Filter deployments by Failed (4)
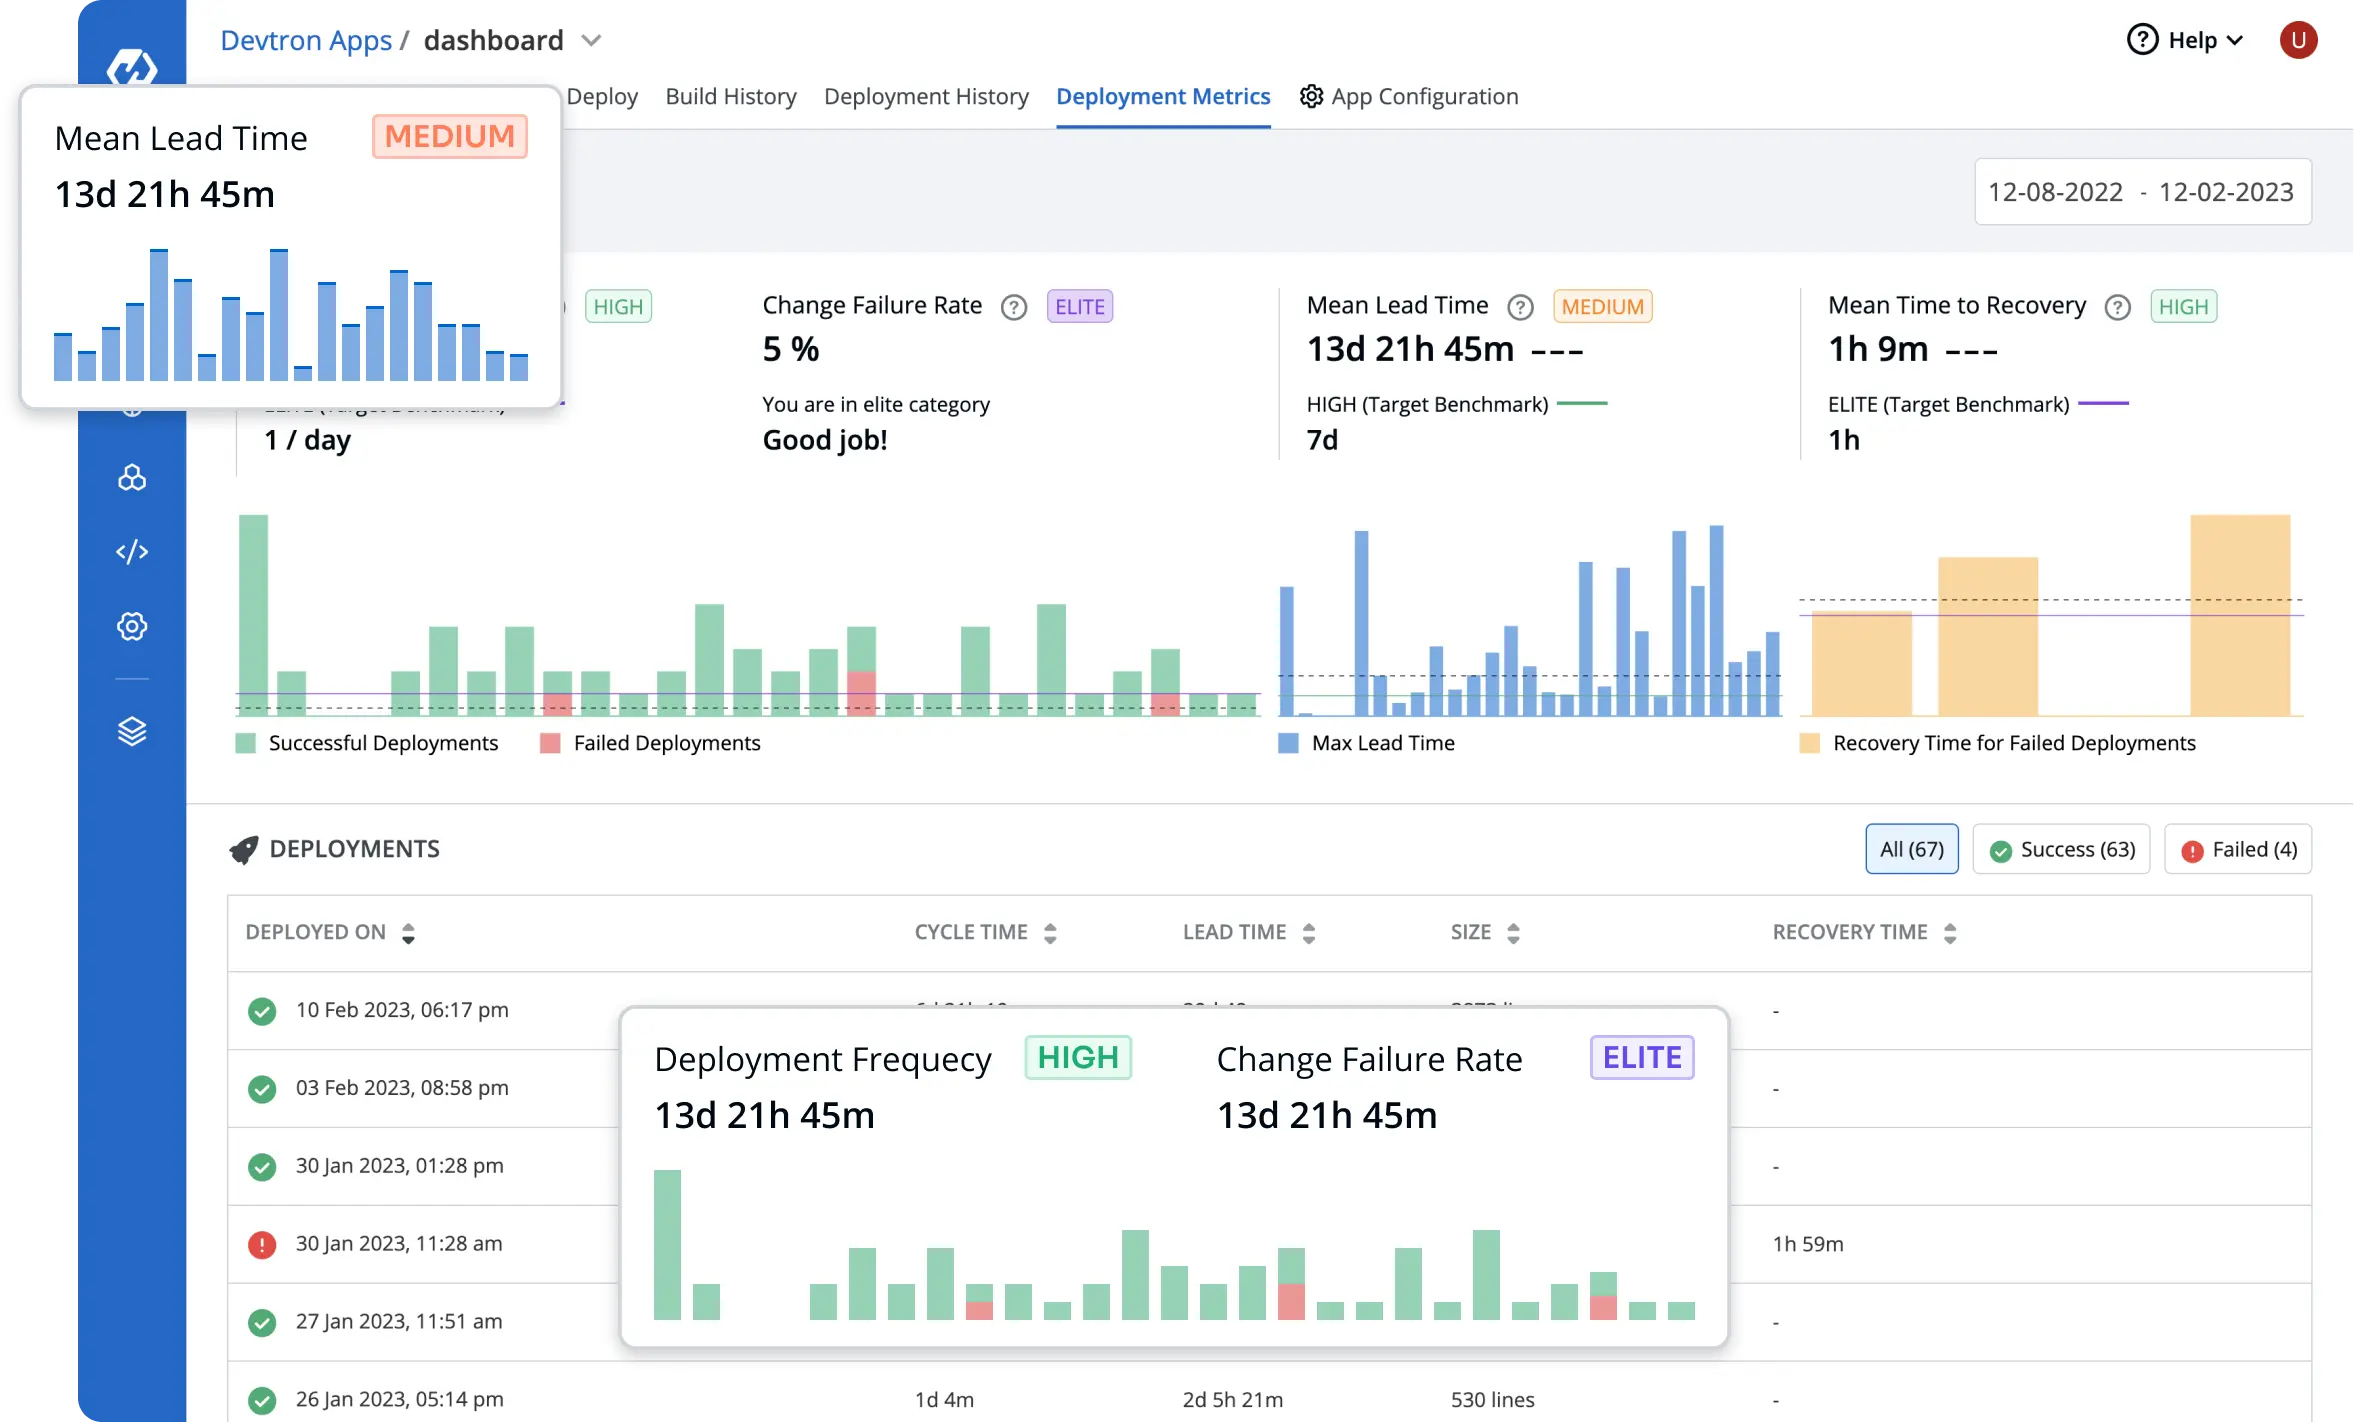Viewport: 2354px width, 1422px height. 2238,850
